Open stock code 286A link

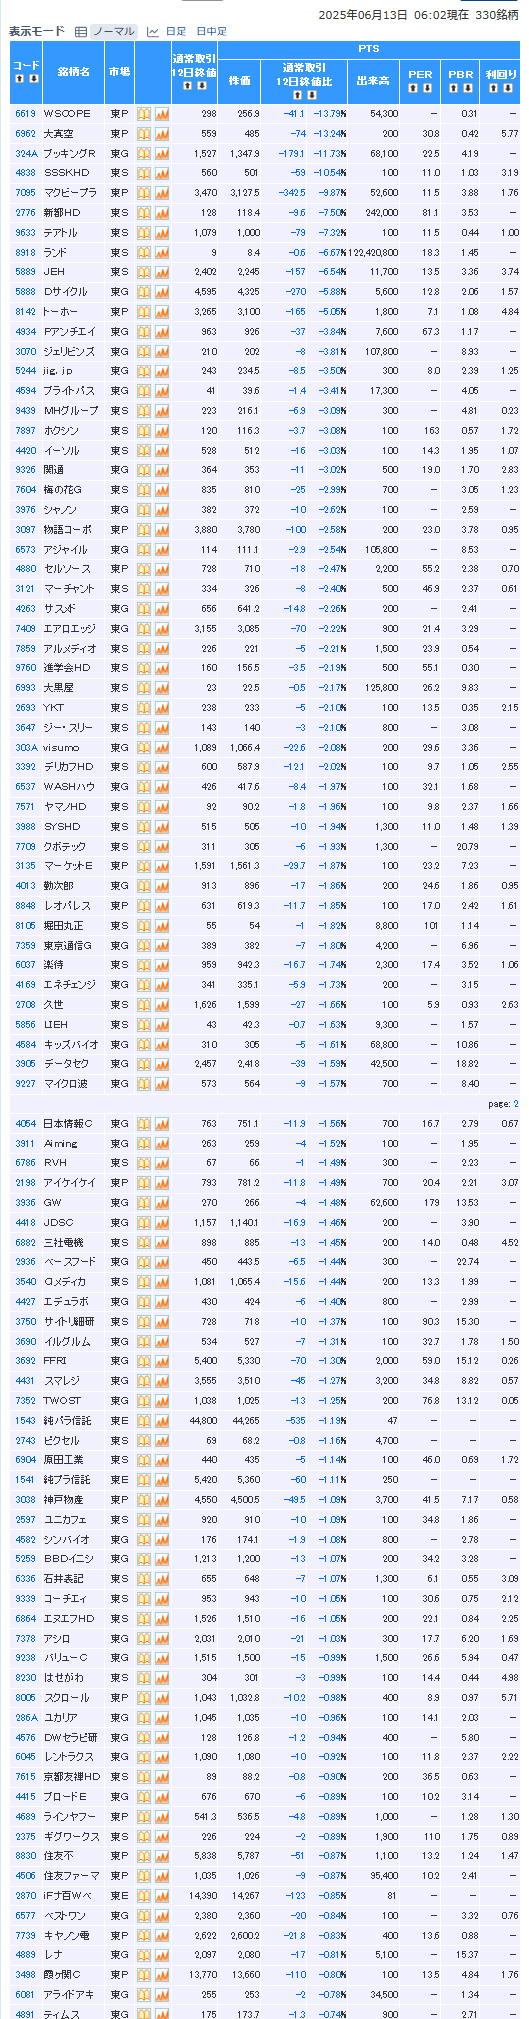click(x=26, y=1718)
